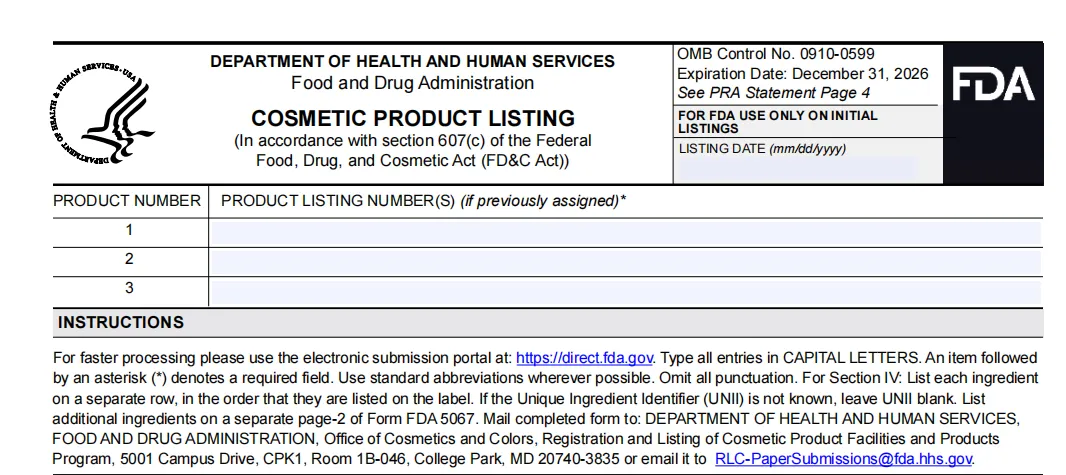Click the HHS eagle seal logo
The width and height of the screenshot is (1066, 475).
pos(103,113)
